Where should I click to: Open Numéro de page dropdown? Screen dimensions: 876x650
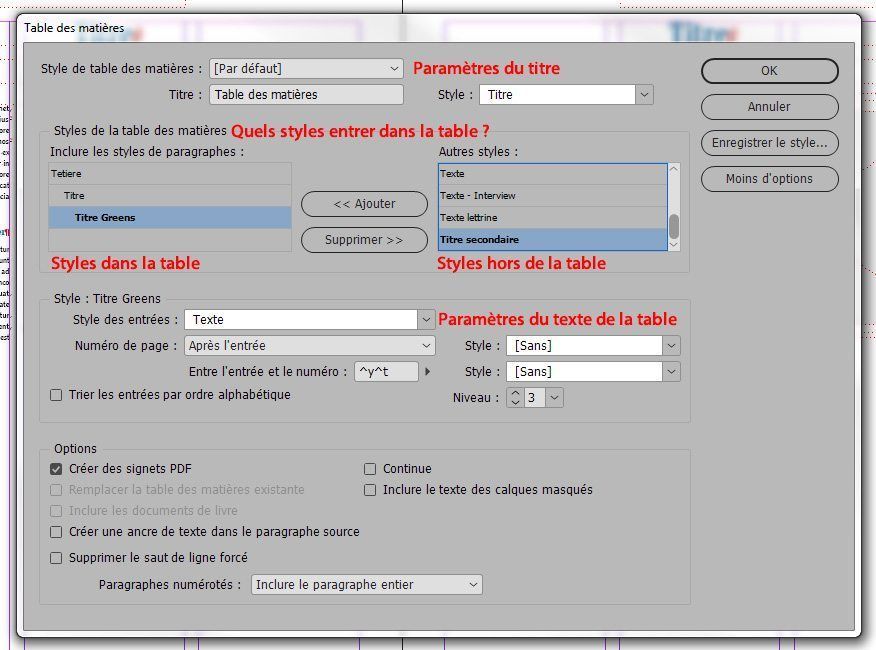tap(310, 345)
